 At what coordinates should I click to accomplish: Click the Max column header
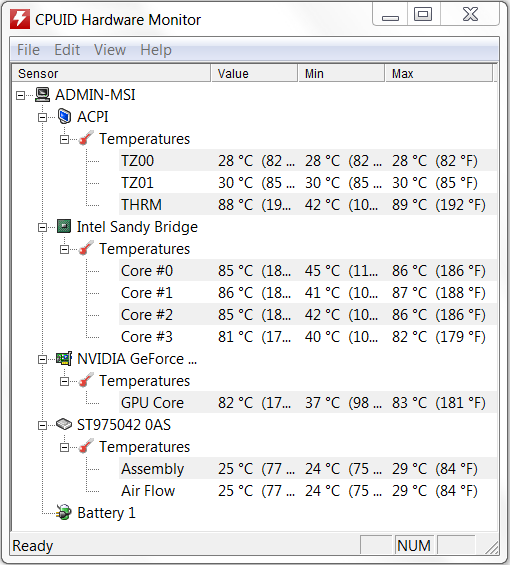tap(439, 74)
